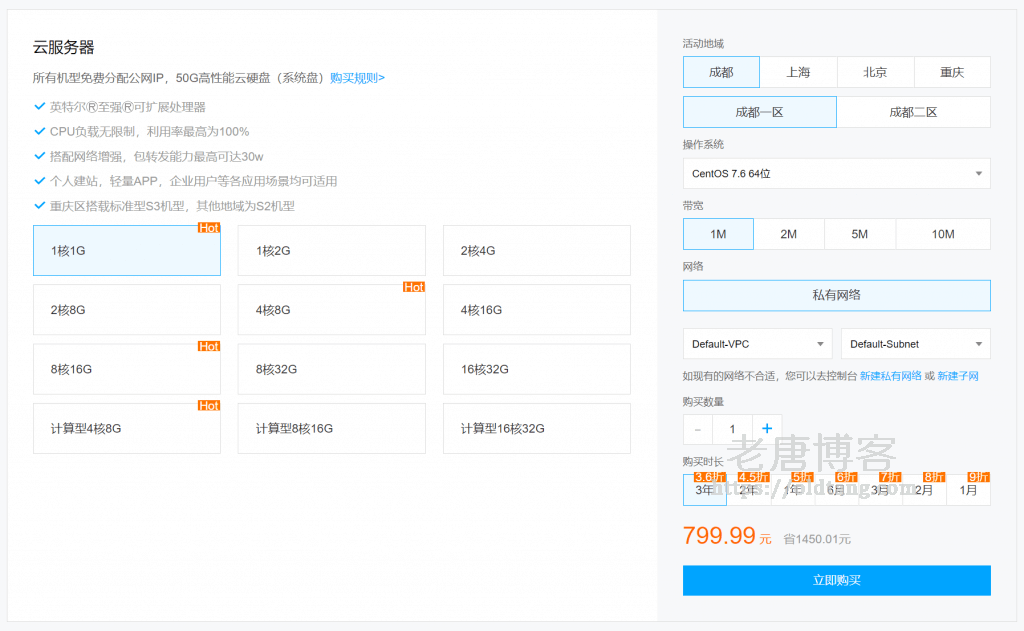Choose the 1月 purchase duration
Image resolution: width=1024 pixels, height=631 pixels.
point(968,491)
